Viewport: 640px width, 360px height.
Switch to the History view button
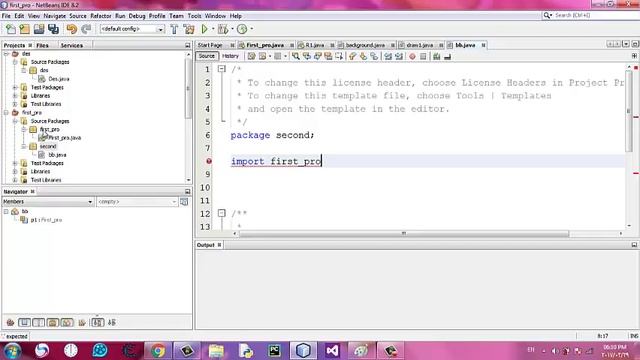[230, 56]
